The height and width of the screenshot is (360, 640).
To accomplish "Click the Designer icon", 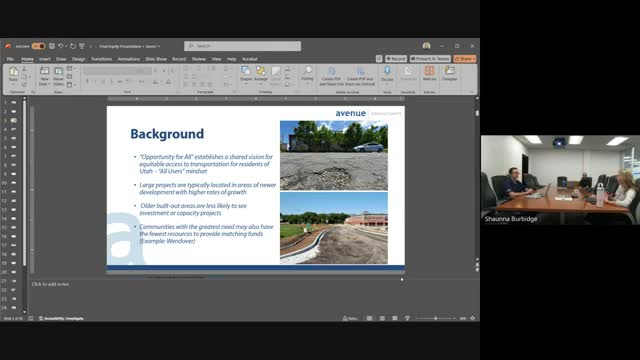I will tap(449, 71).
